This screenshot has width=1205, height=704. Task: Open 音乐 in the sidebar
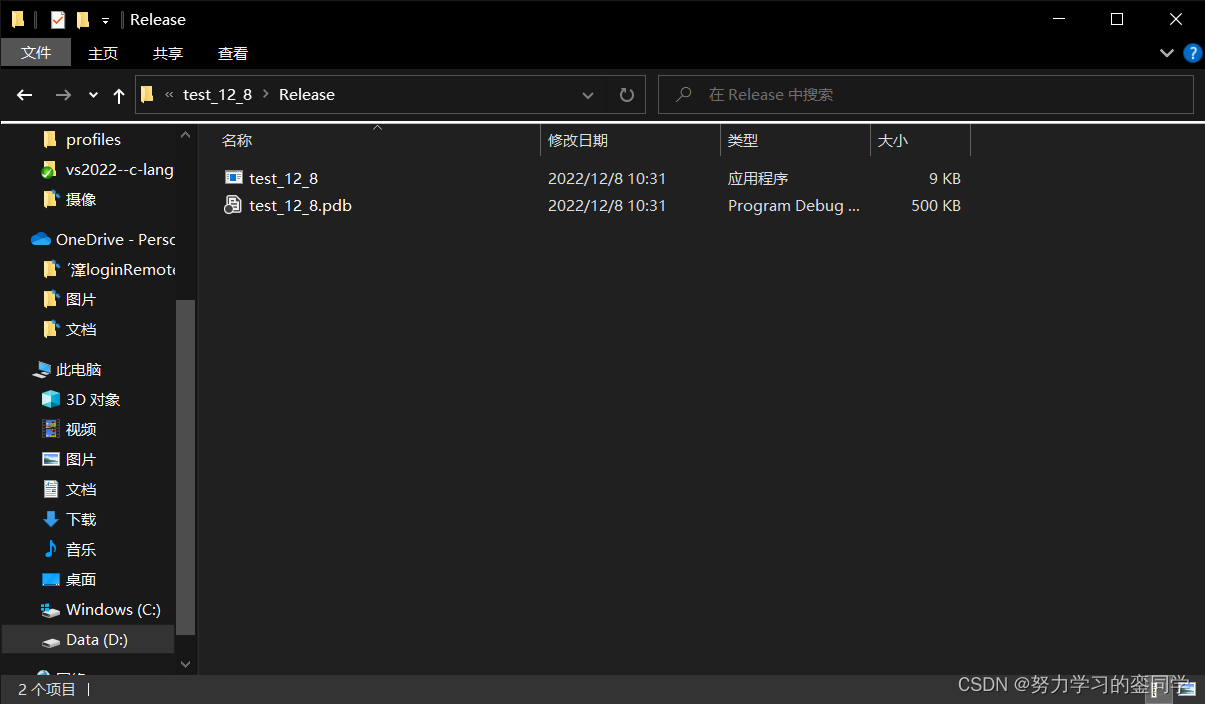pos(81,550)
